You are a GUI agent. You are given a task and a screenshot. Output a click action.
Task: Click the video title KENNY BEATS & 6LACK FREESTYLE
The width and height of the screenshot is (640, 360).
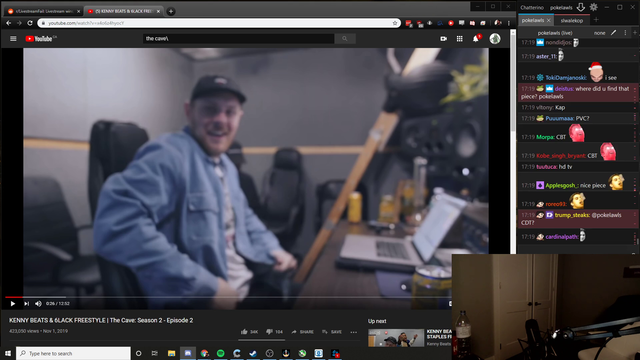pos(101,320)
